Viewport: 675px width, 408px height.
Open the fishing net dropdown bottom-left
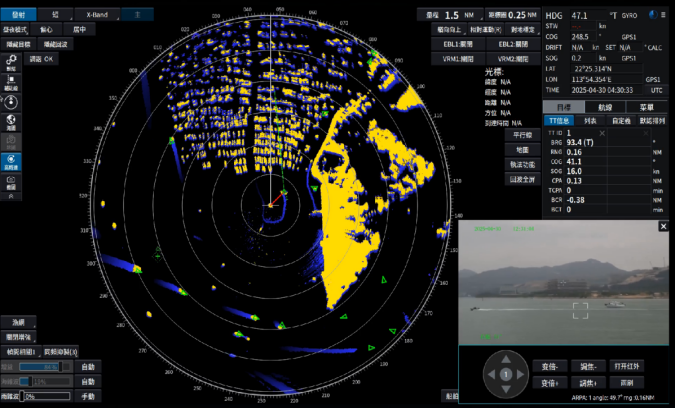click(19, 322)
